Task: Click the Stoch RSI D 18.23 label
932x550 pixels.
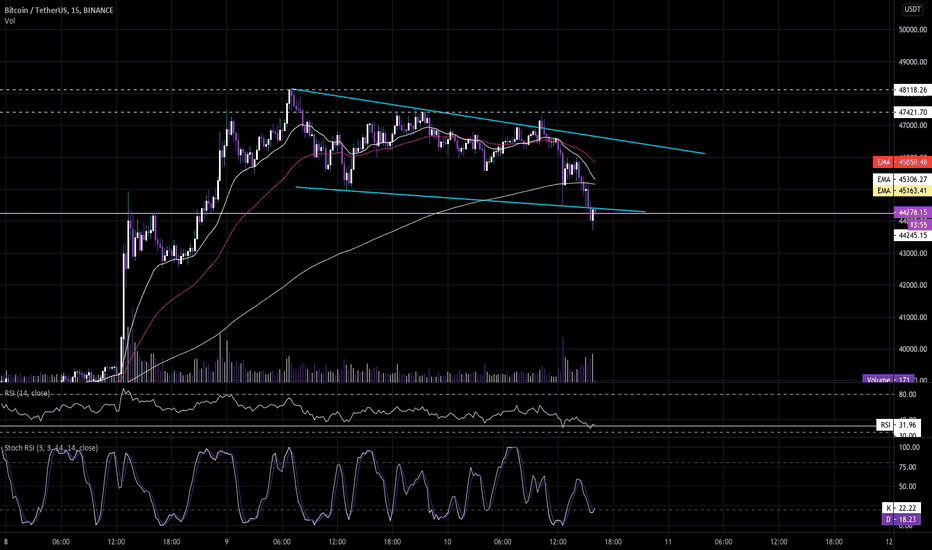Action: (901, 519)
